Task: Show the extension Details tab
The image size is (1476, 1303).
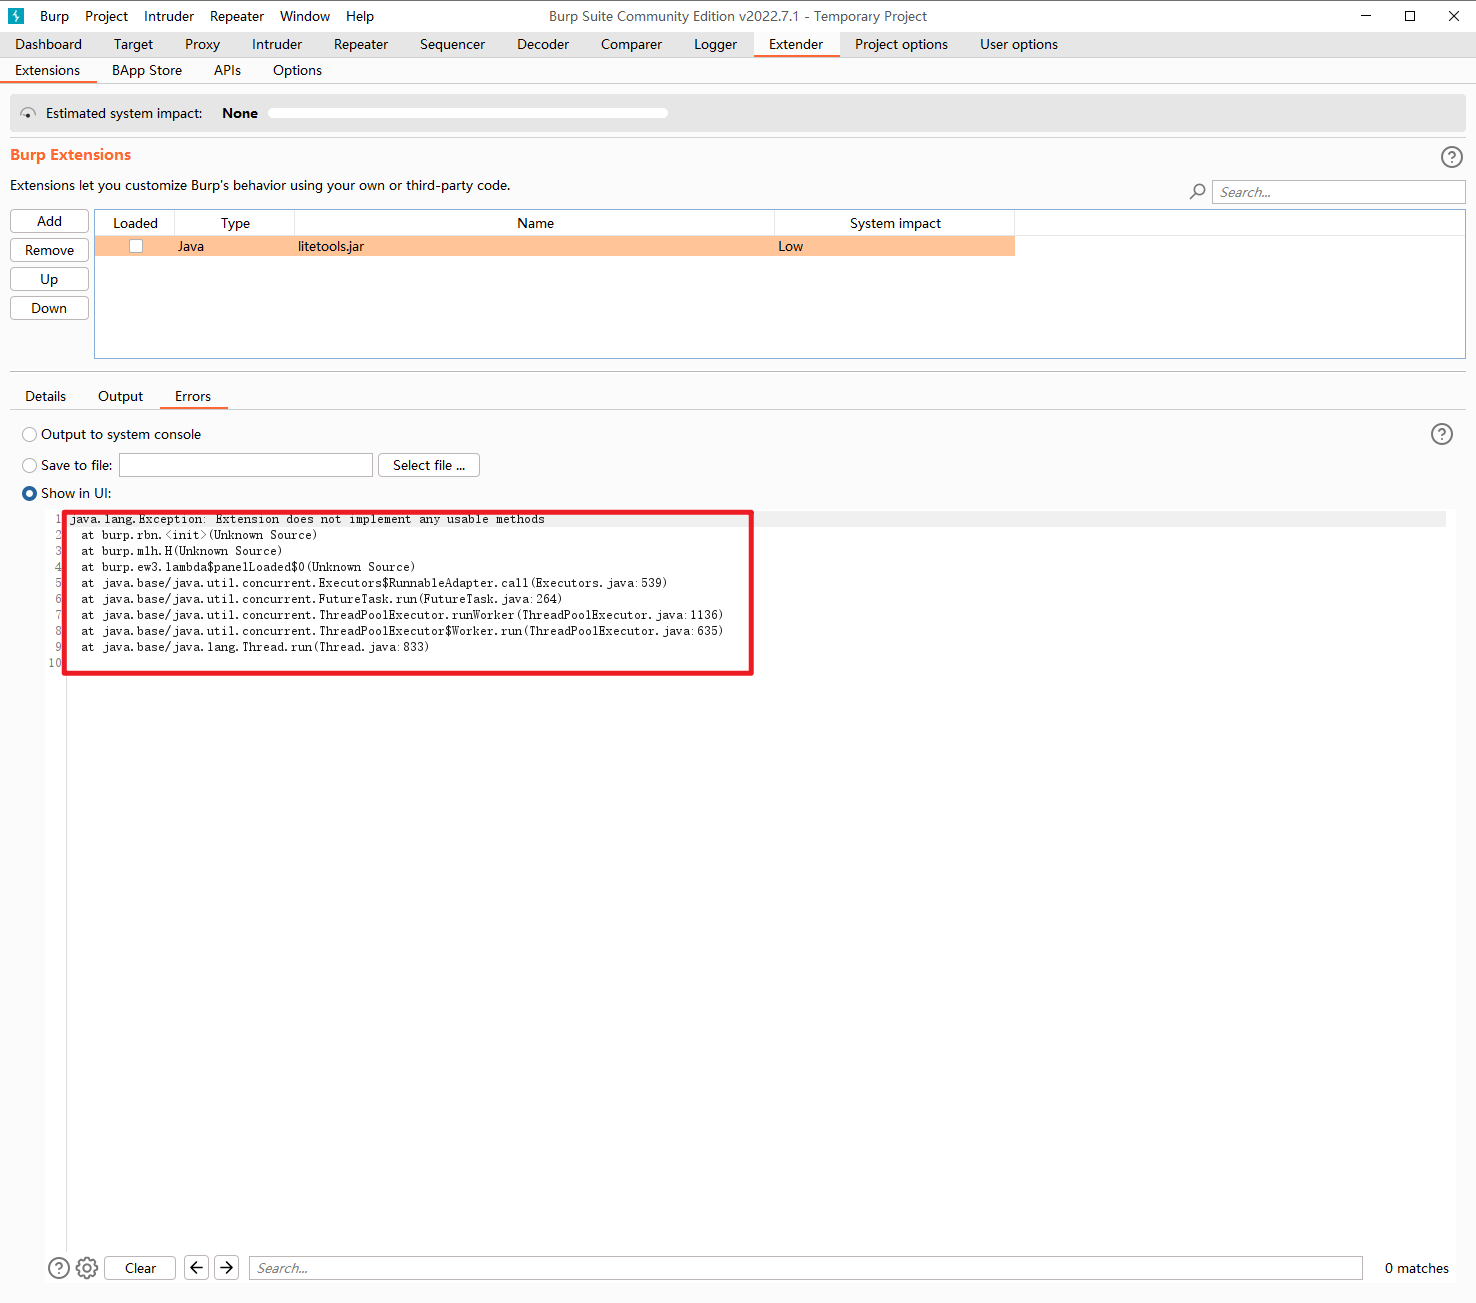Action: 45,396
